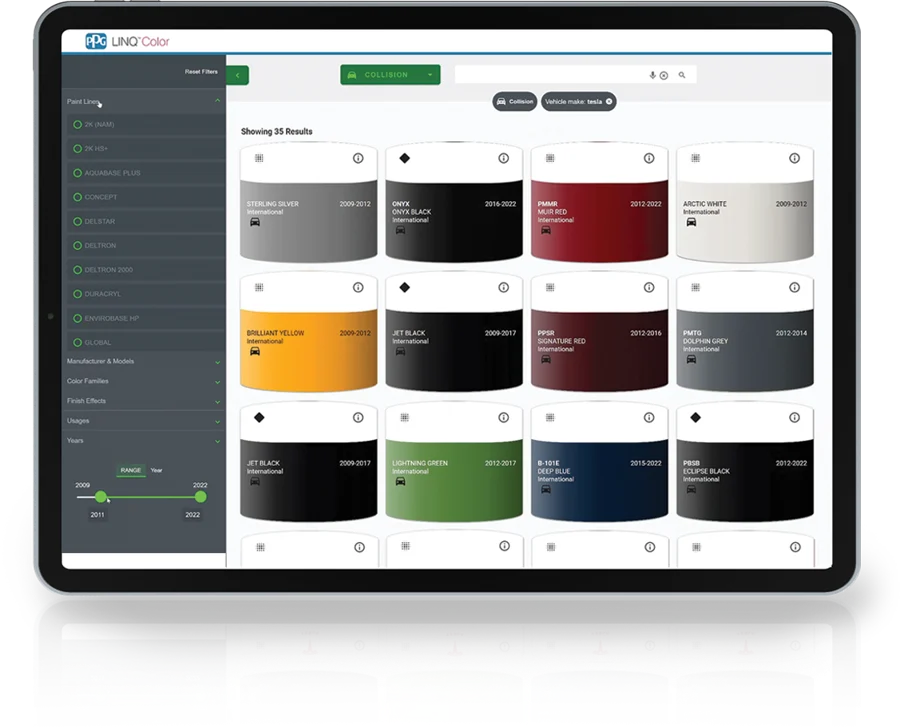900x728 pixels.
Task: Remove the Vehicle make tesla filter chip
Action: coord(609,102)
